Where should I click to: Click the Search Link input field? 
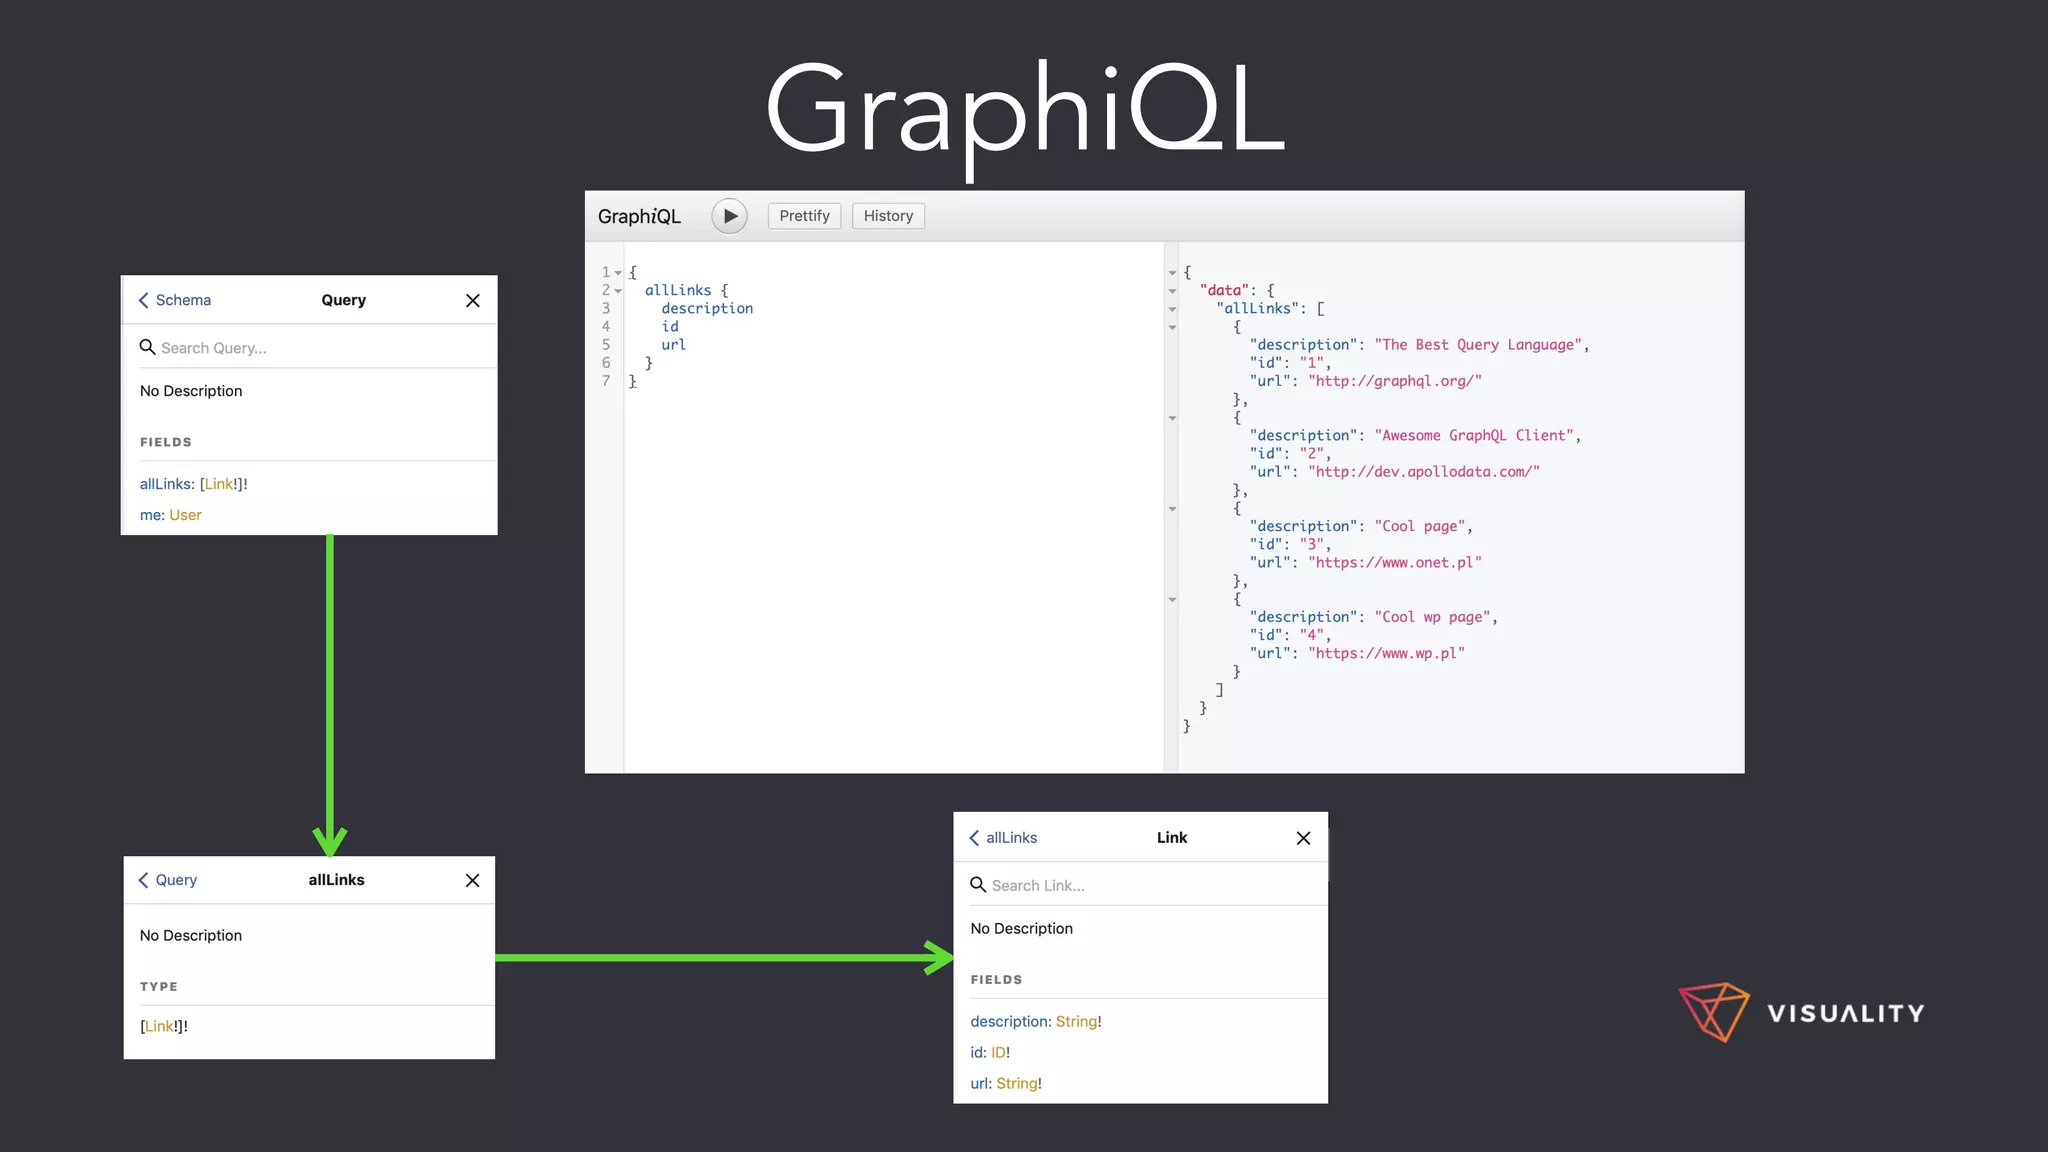tap(1150, 885)
